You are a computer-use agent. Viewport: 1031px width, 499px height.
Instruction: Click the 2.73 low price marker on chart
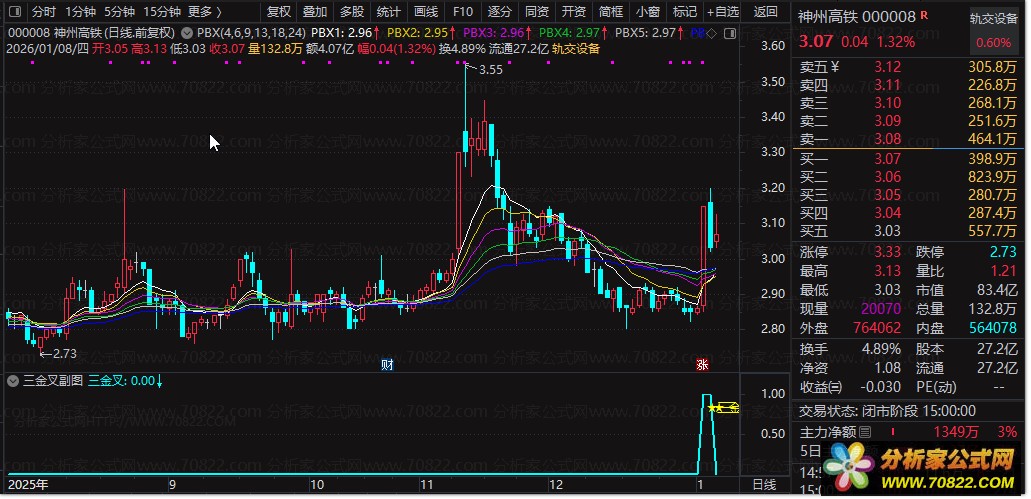click(x=63, y=353)
